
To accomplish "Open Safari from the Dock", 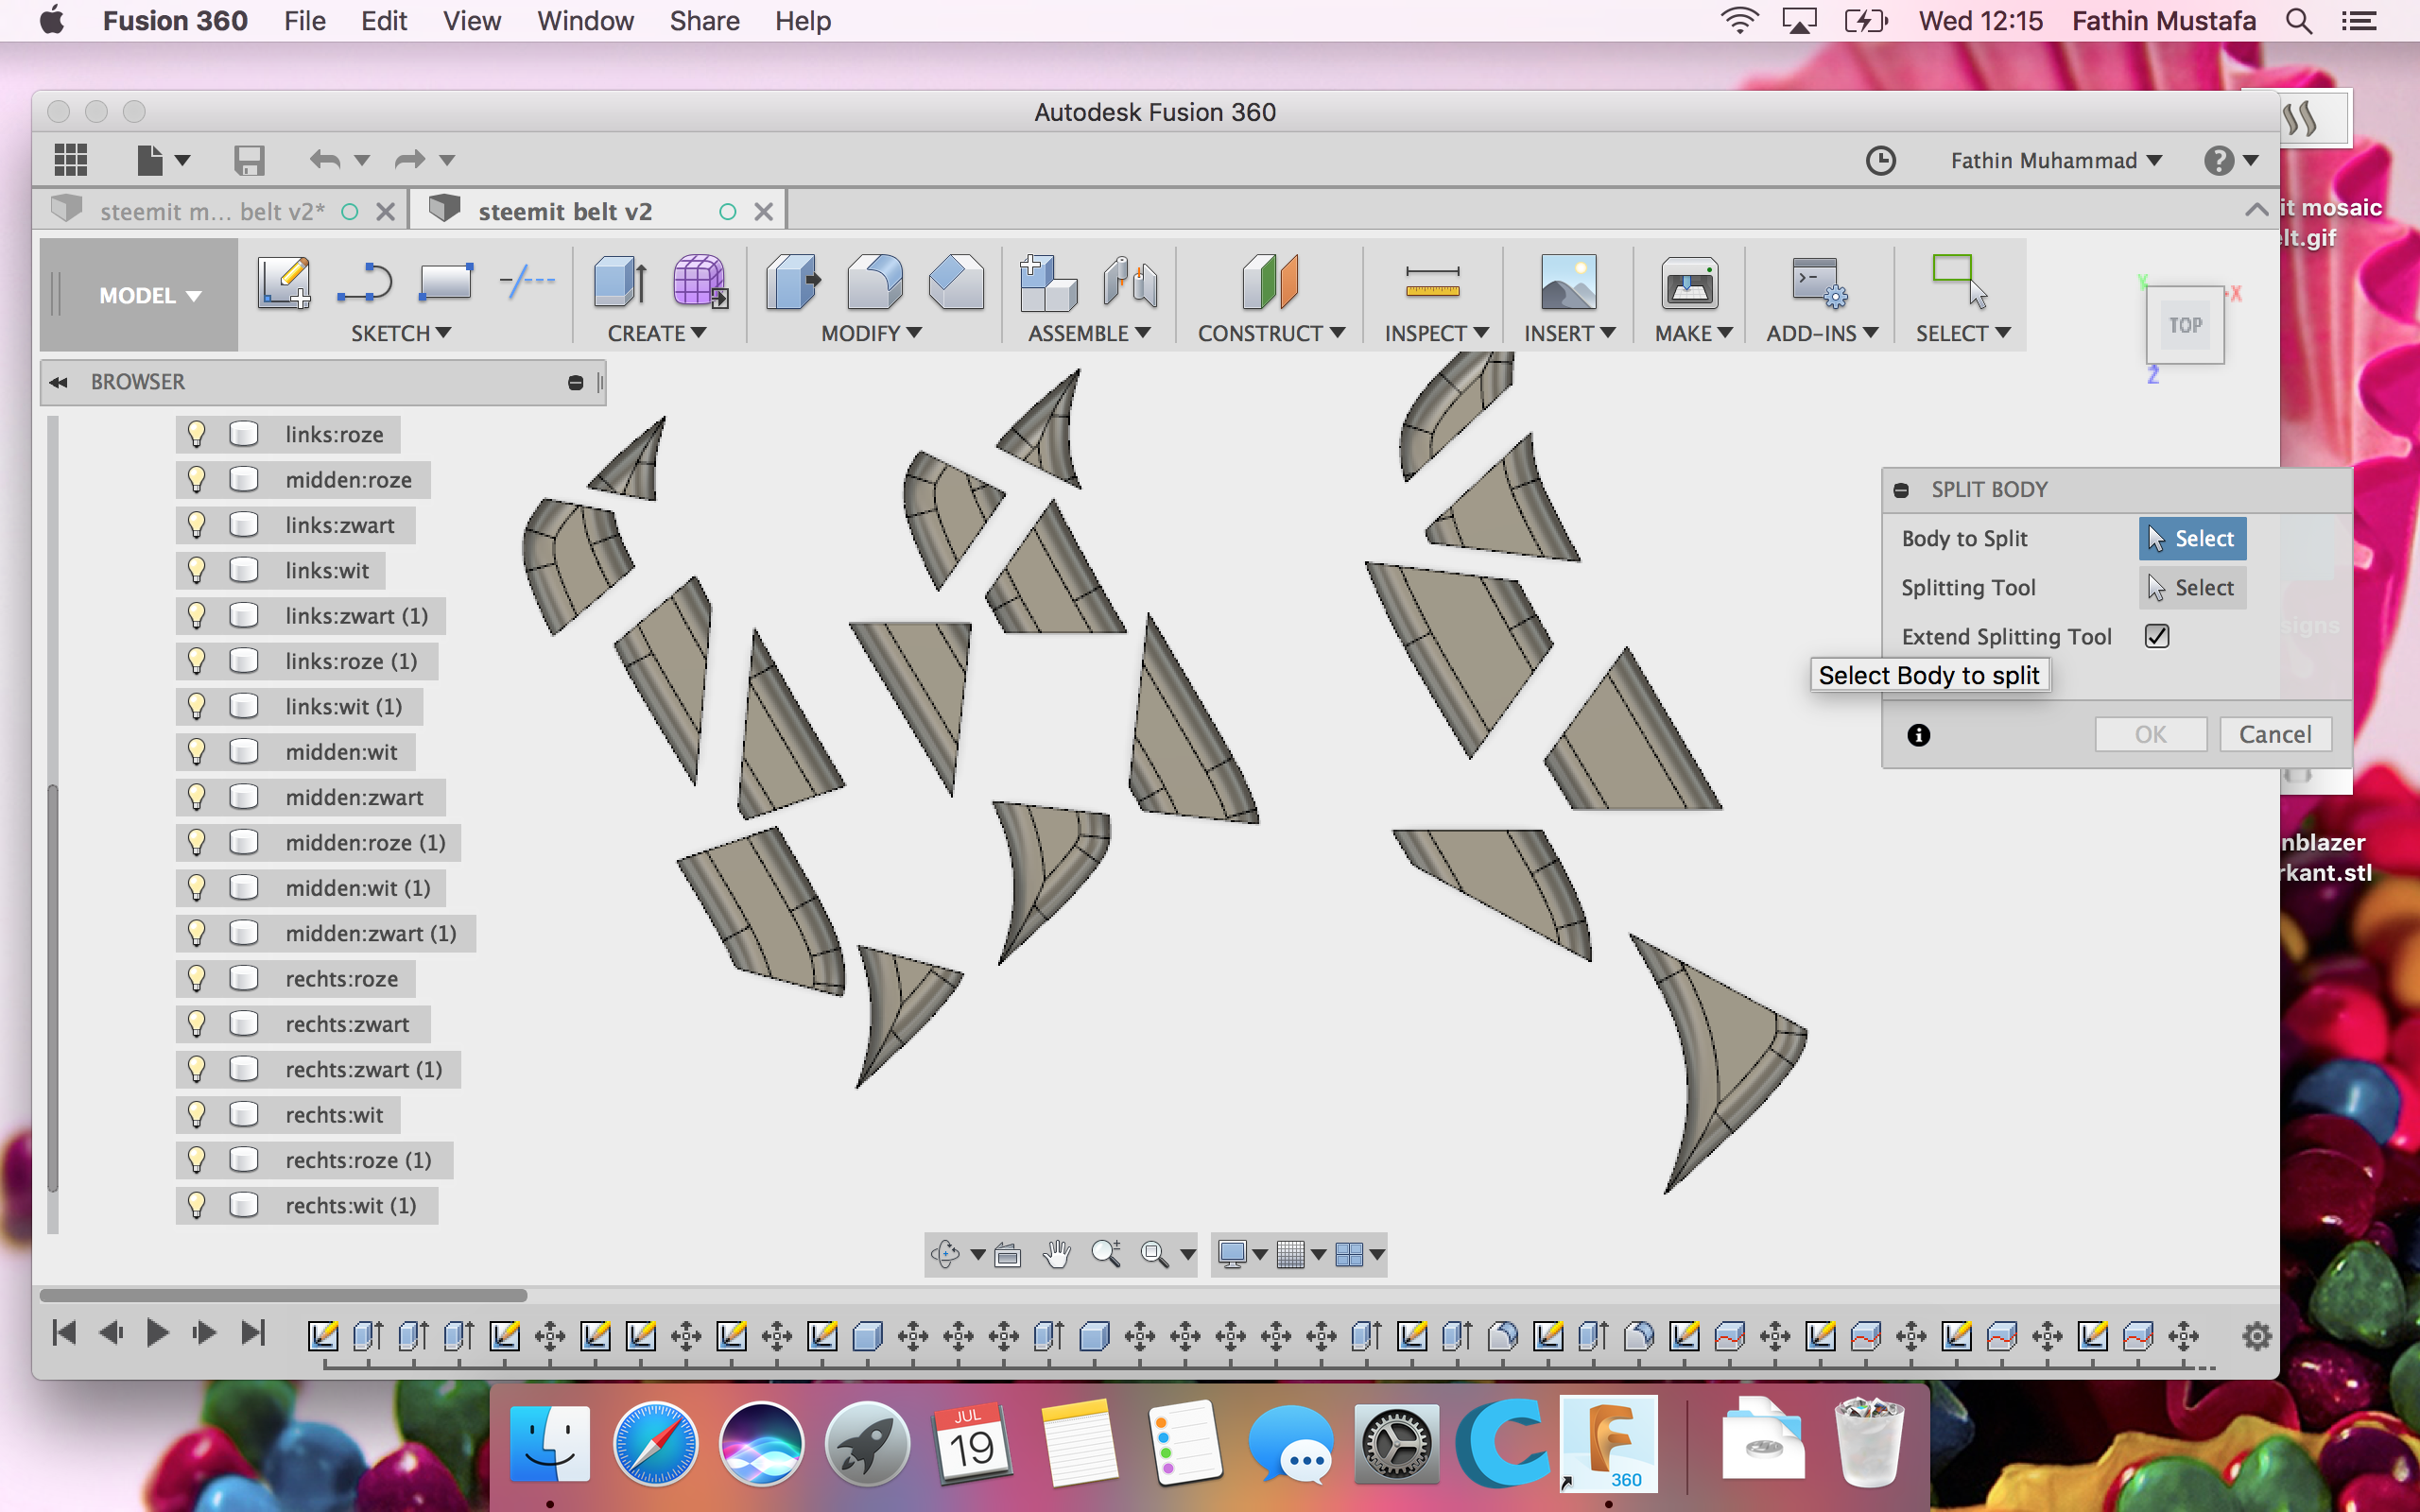I will click(x=655, y=1443).
